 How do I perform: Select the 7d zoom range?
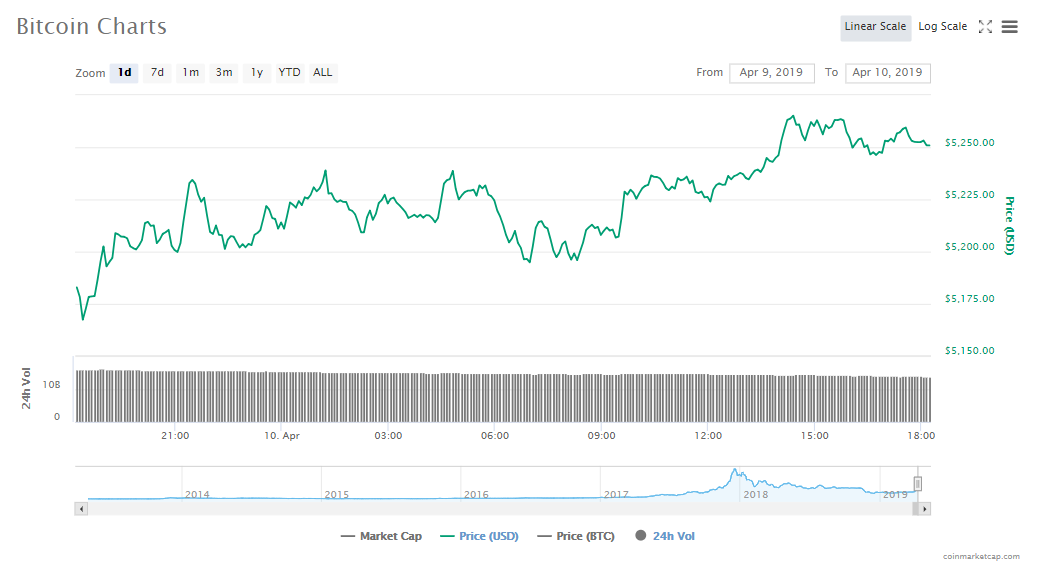[x=157, y=73]
